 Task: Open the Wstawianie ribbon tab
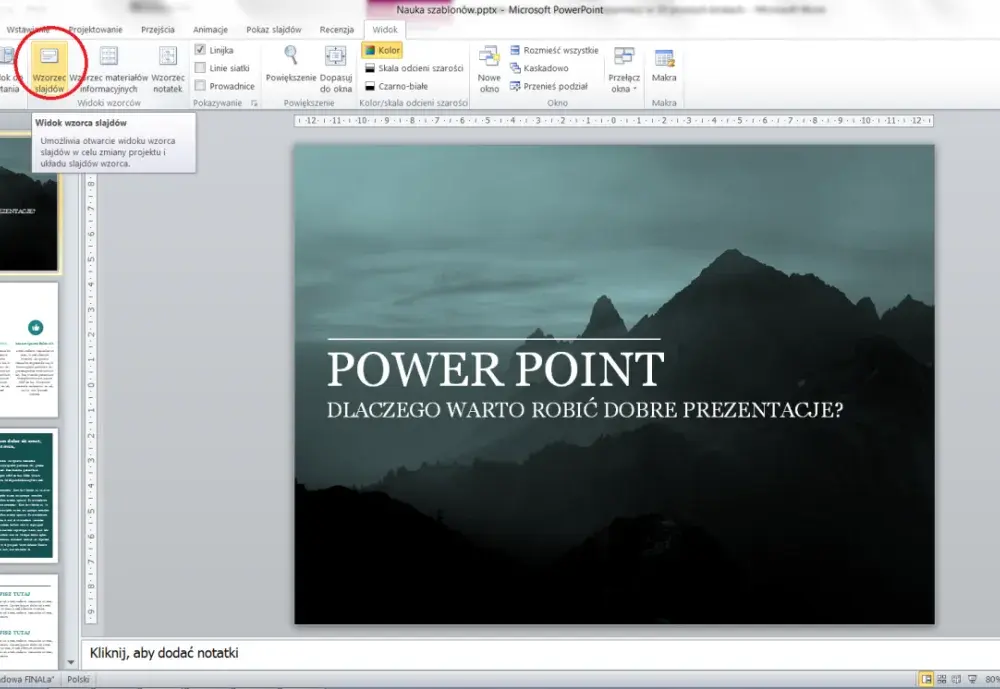pos(28,29)
